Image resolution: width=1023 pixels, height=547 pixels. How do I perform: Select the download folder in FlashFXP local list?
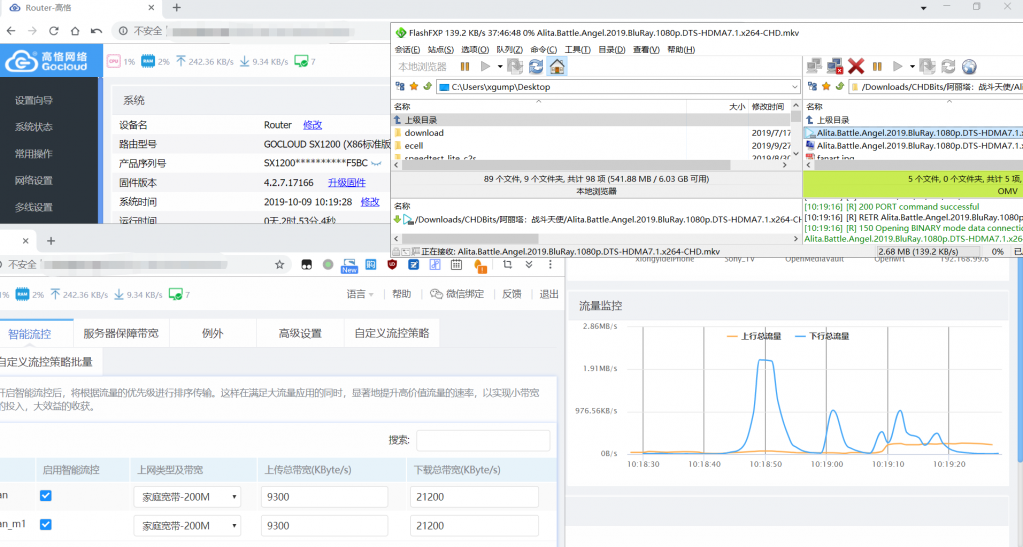coord(423,133)
